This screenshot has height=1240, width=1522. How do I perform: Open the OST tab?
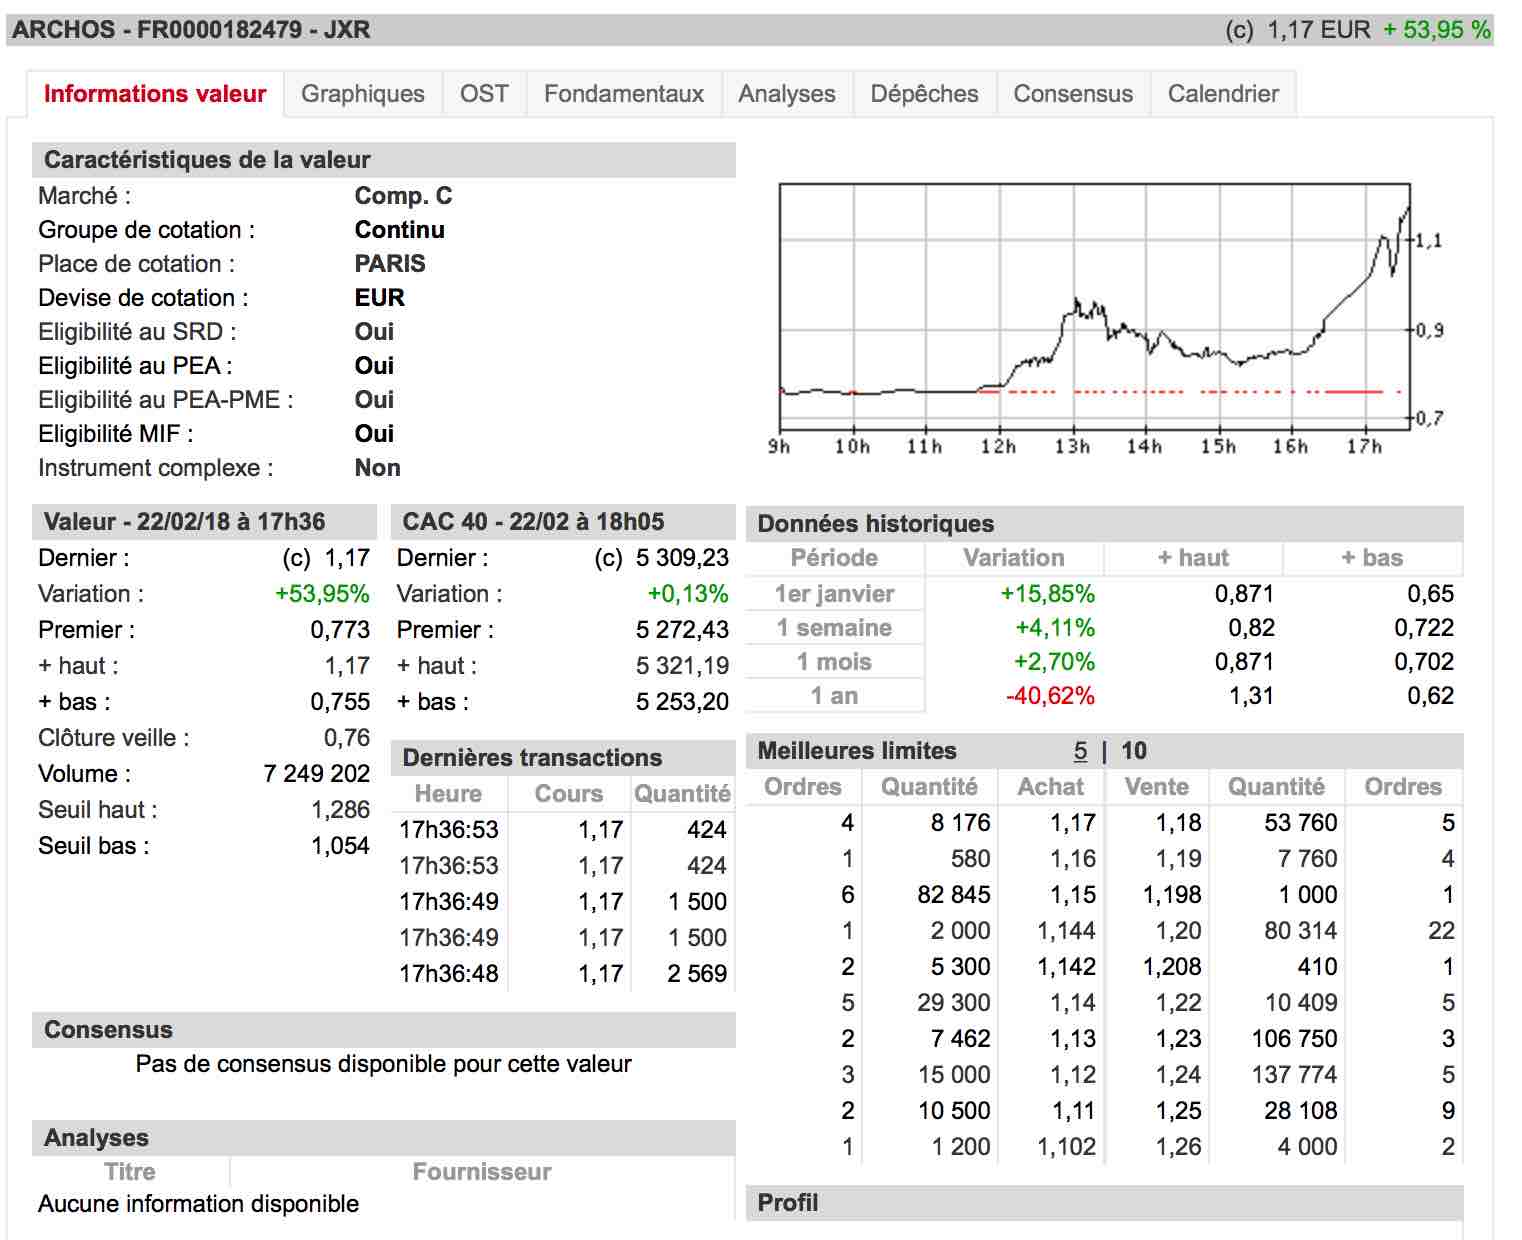coord(484,94)
